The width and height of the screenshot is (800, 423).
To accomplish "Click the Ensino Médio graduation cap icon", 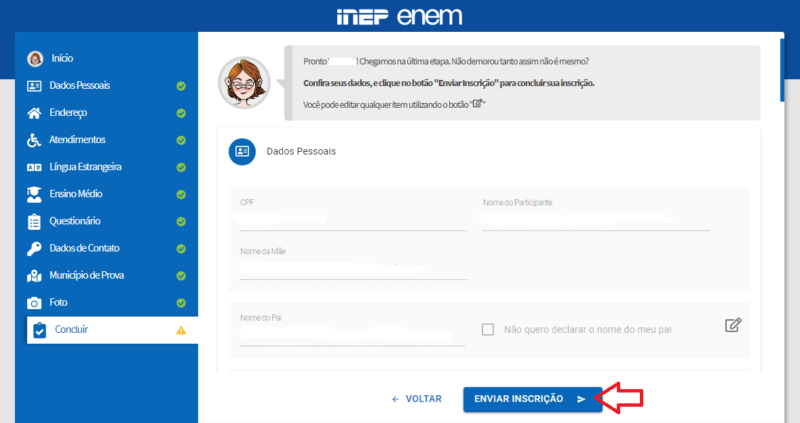I will (x=35, y=194).
